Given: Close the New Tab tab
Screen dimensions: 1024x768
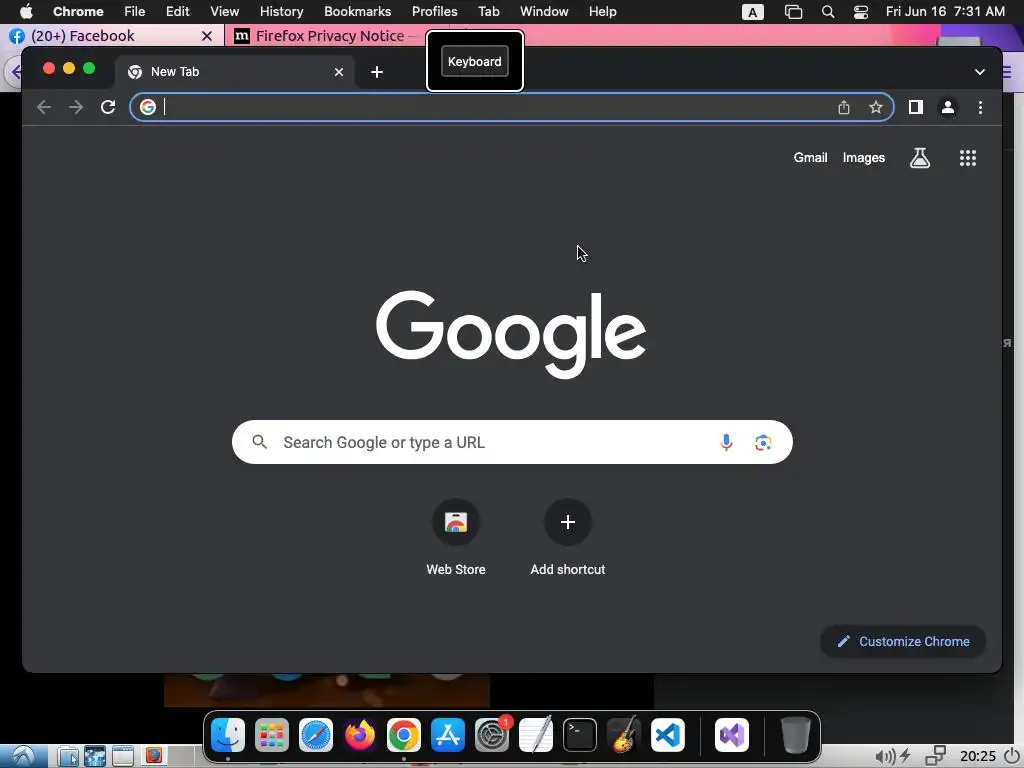Looking at the screenshot, I should click(x=338, y=72).
